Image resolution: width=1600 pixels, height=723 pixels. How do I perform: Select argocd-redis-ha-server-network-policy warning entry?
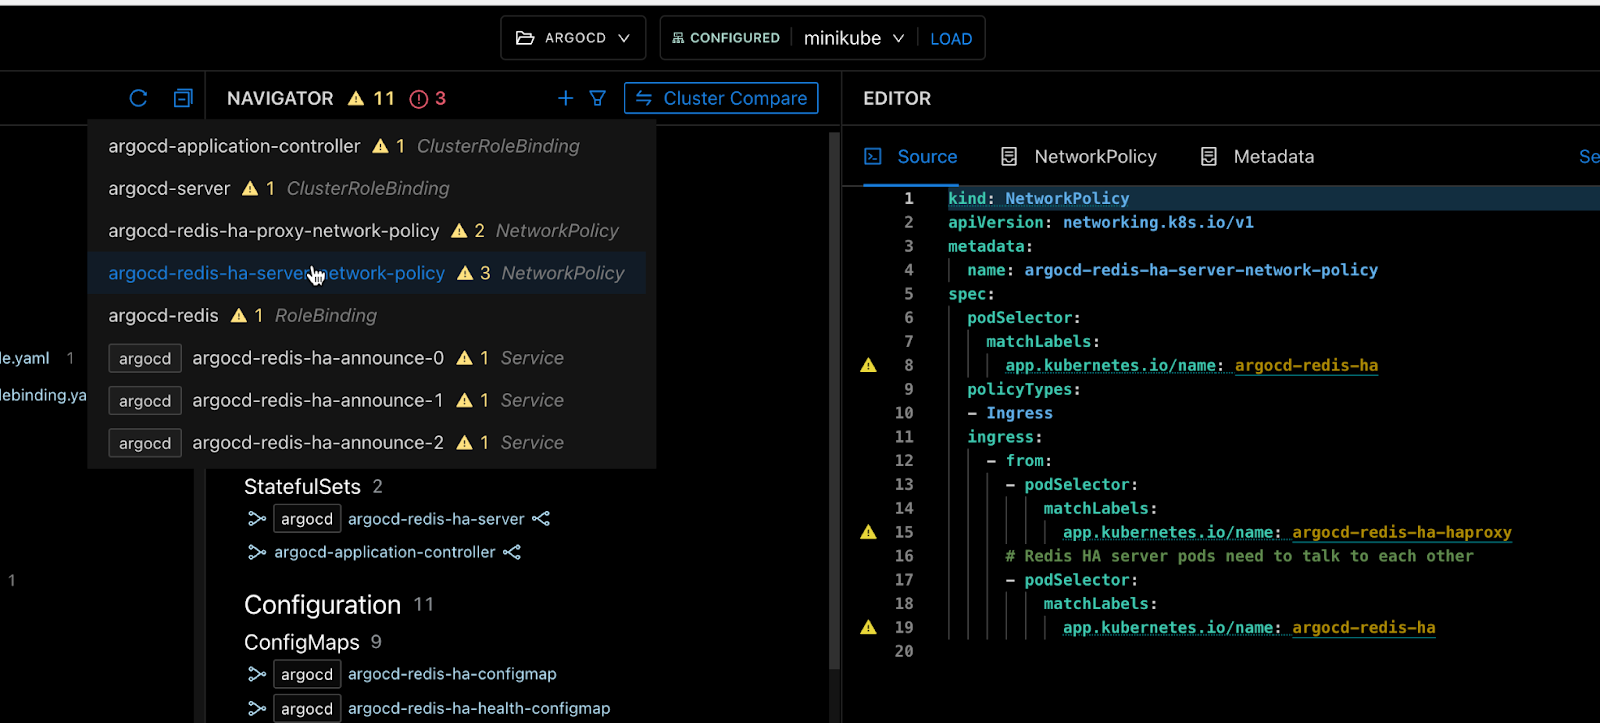pos(366,273)
